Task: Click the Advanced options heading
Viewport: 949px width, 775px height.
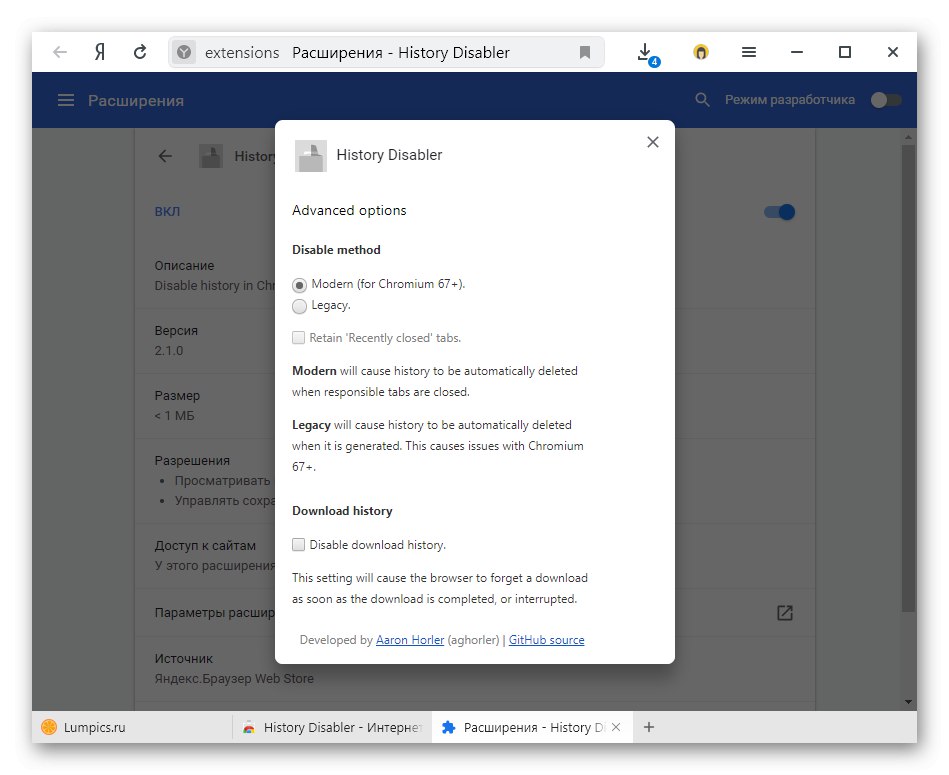Action: (349, 211)
